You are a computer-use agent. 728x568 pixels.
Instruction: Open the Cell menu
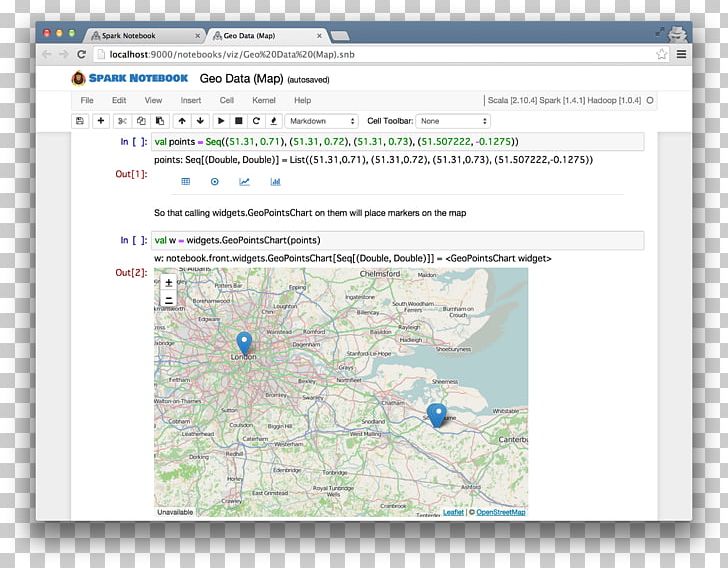(227, 100)
